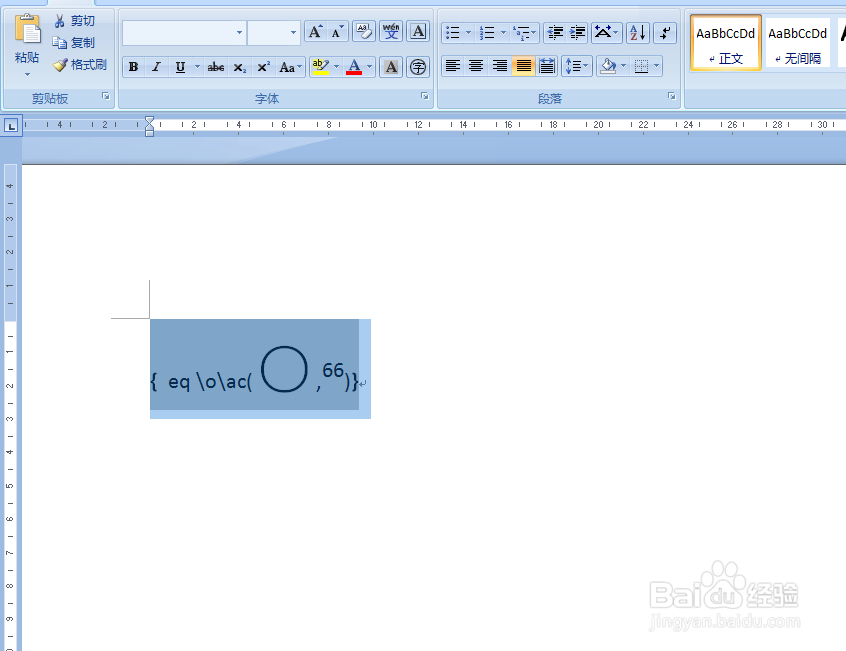Toggle Justify alignment
This screenshot has height=651, width=846.
pyautogui.click(x=523, y=66)
